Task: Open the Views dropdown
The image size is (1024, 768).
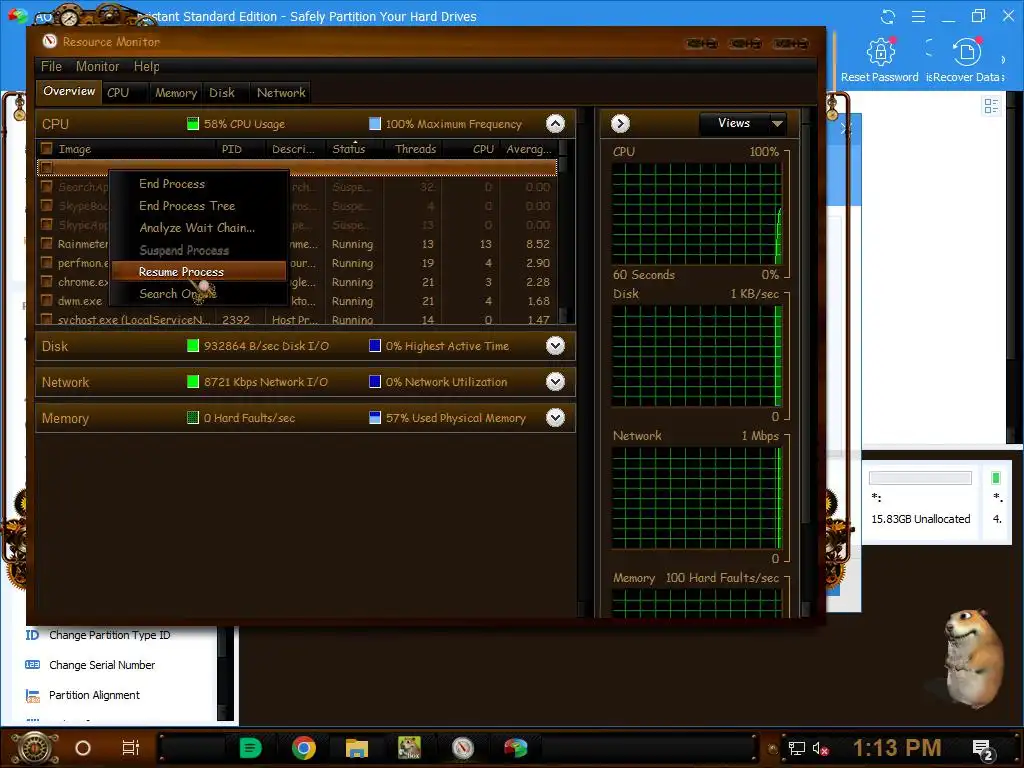Action: (743, 123)
